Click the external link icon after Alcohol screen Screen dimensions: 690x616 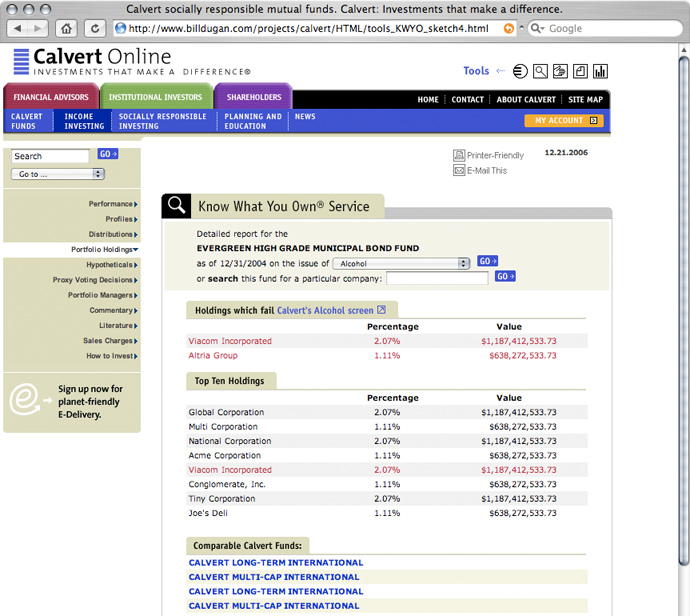click(382, 310)
